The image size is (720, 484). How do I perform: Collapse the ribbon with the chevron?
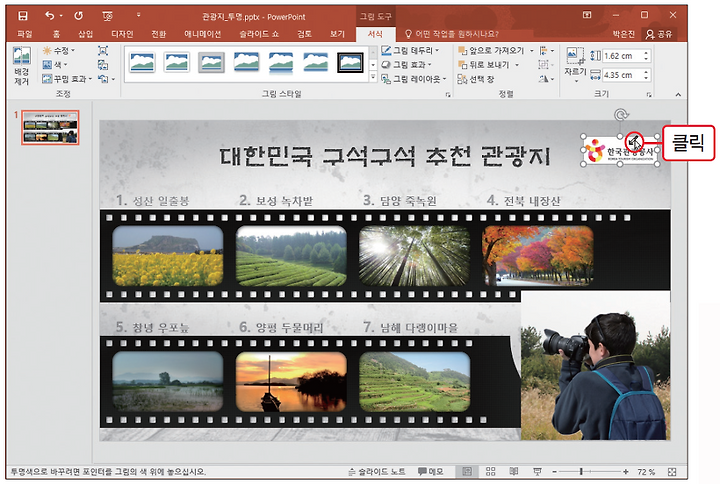(x=678, y=94)
